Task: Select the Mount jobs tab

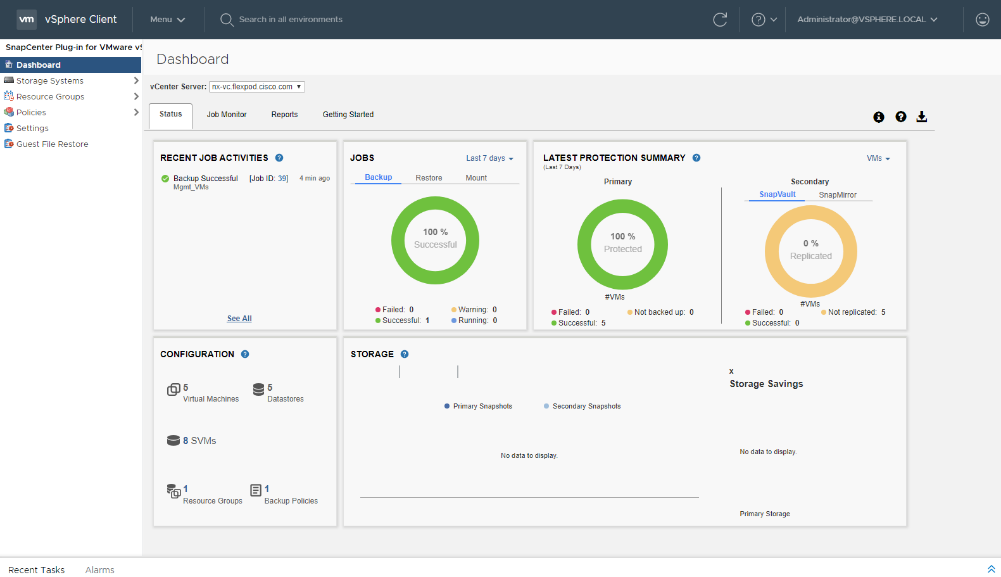Action: (476, 178)
